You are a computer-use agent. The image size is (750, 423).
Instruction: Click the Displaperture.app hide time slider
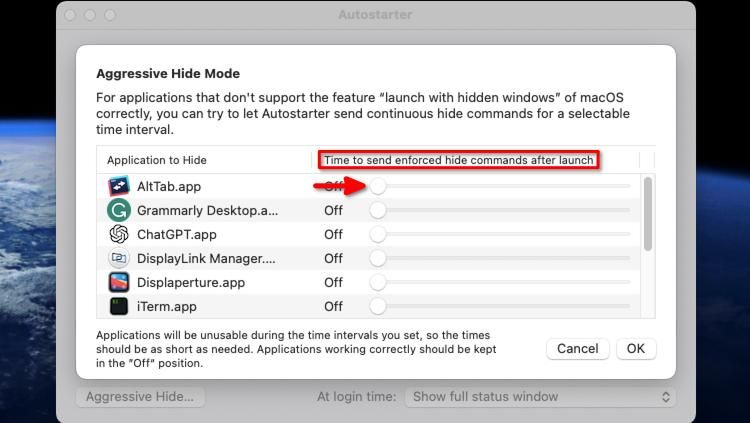[x=378, y=282]
